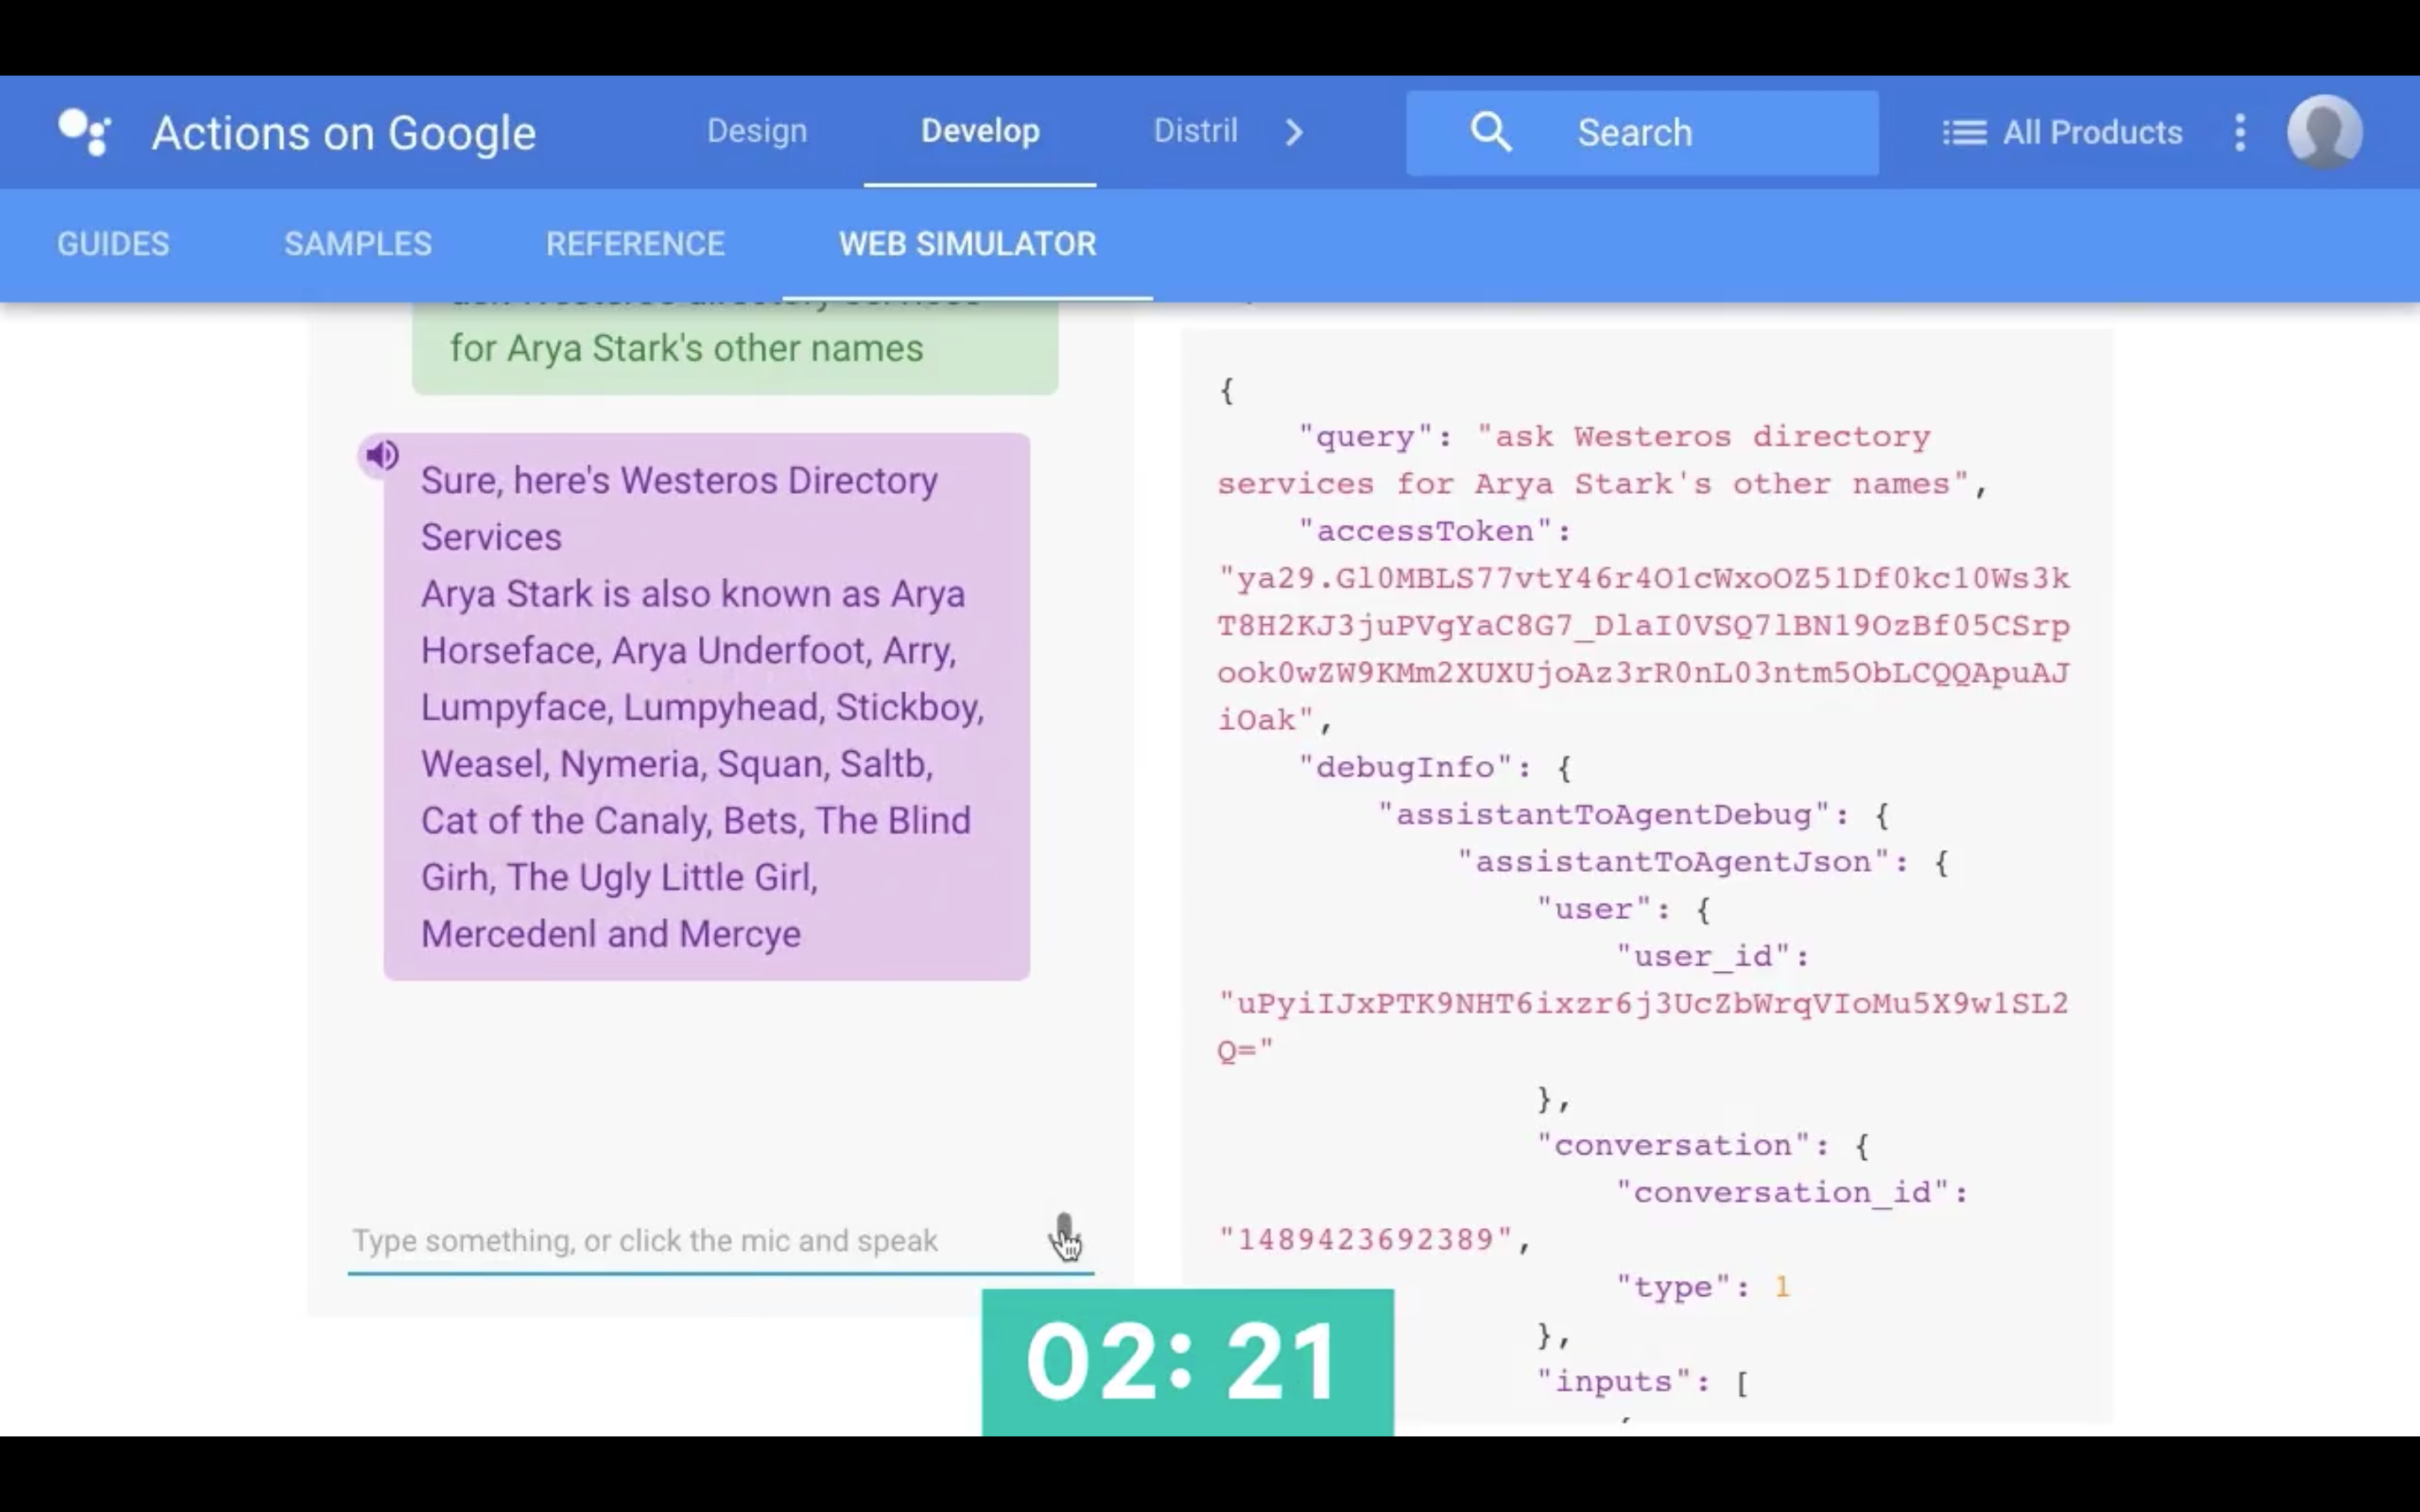Click the "accessToken" key in the JSON
This screenshot has width=2420, height=1512.
click(1425, 531)
